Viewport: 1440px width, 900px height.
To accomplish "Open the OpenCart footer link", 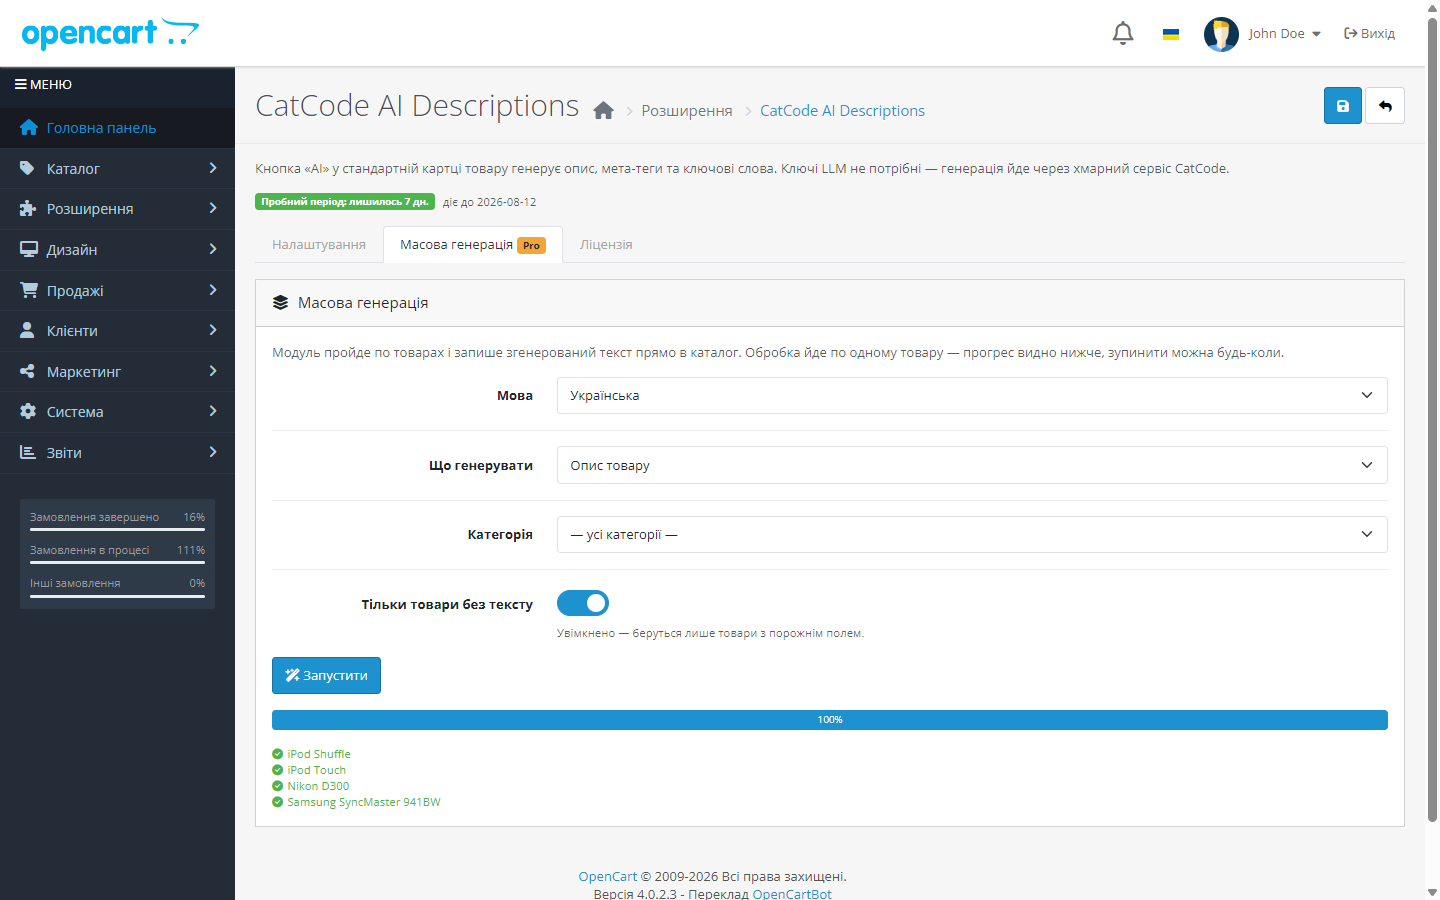I will (x=608, y=877).
